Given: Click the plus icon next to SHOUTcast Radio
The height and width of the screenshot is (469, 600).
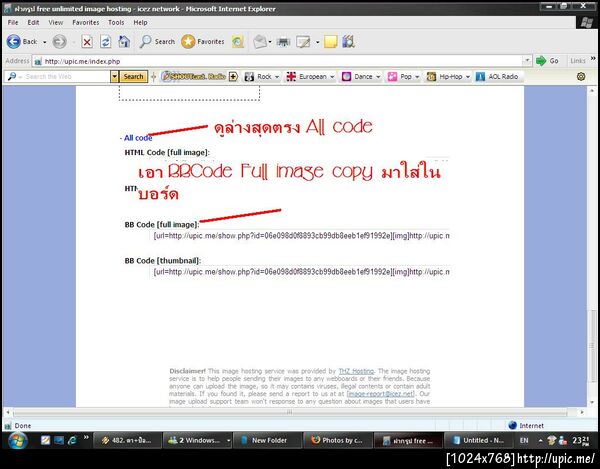Looking at the screenshot, I should [x=233, y=77].
